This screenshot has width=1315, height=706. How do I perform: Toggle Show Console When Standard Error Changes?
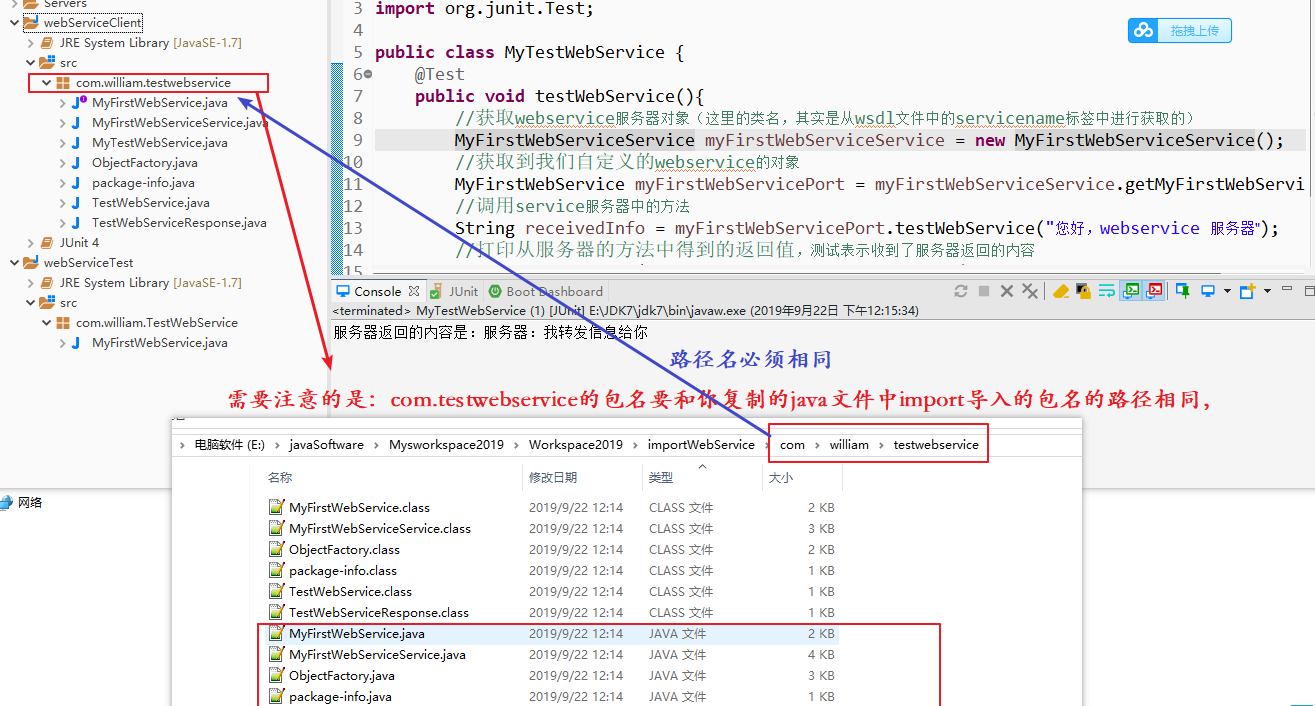[x=1155, y=291]
